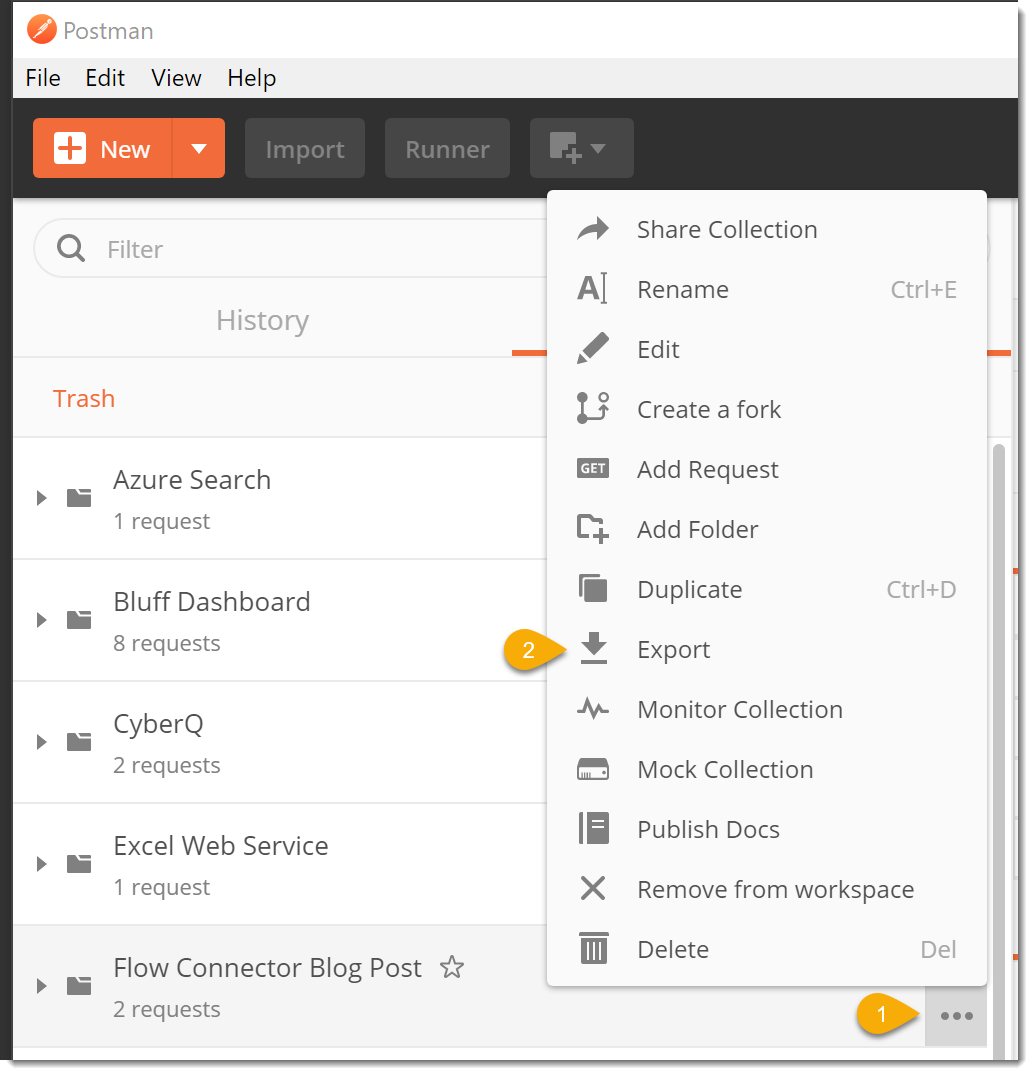Click the Postman logo icon
Screen dimensions: 1033x1075
pyautogui.click(x=42, y=30)
